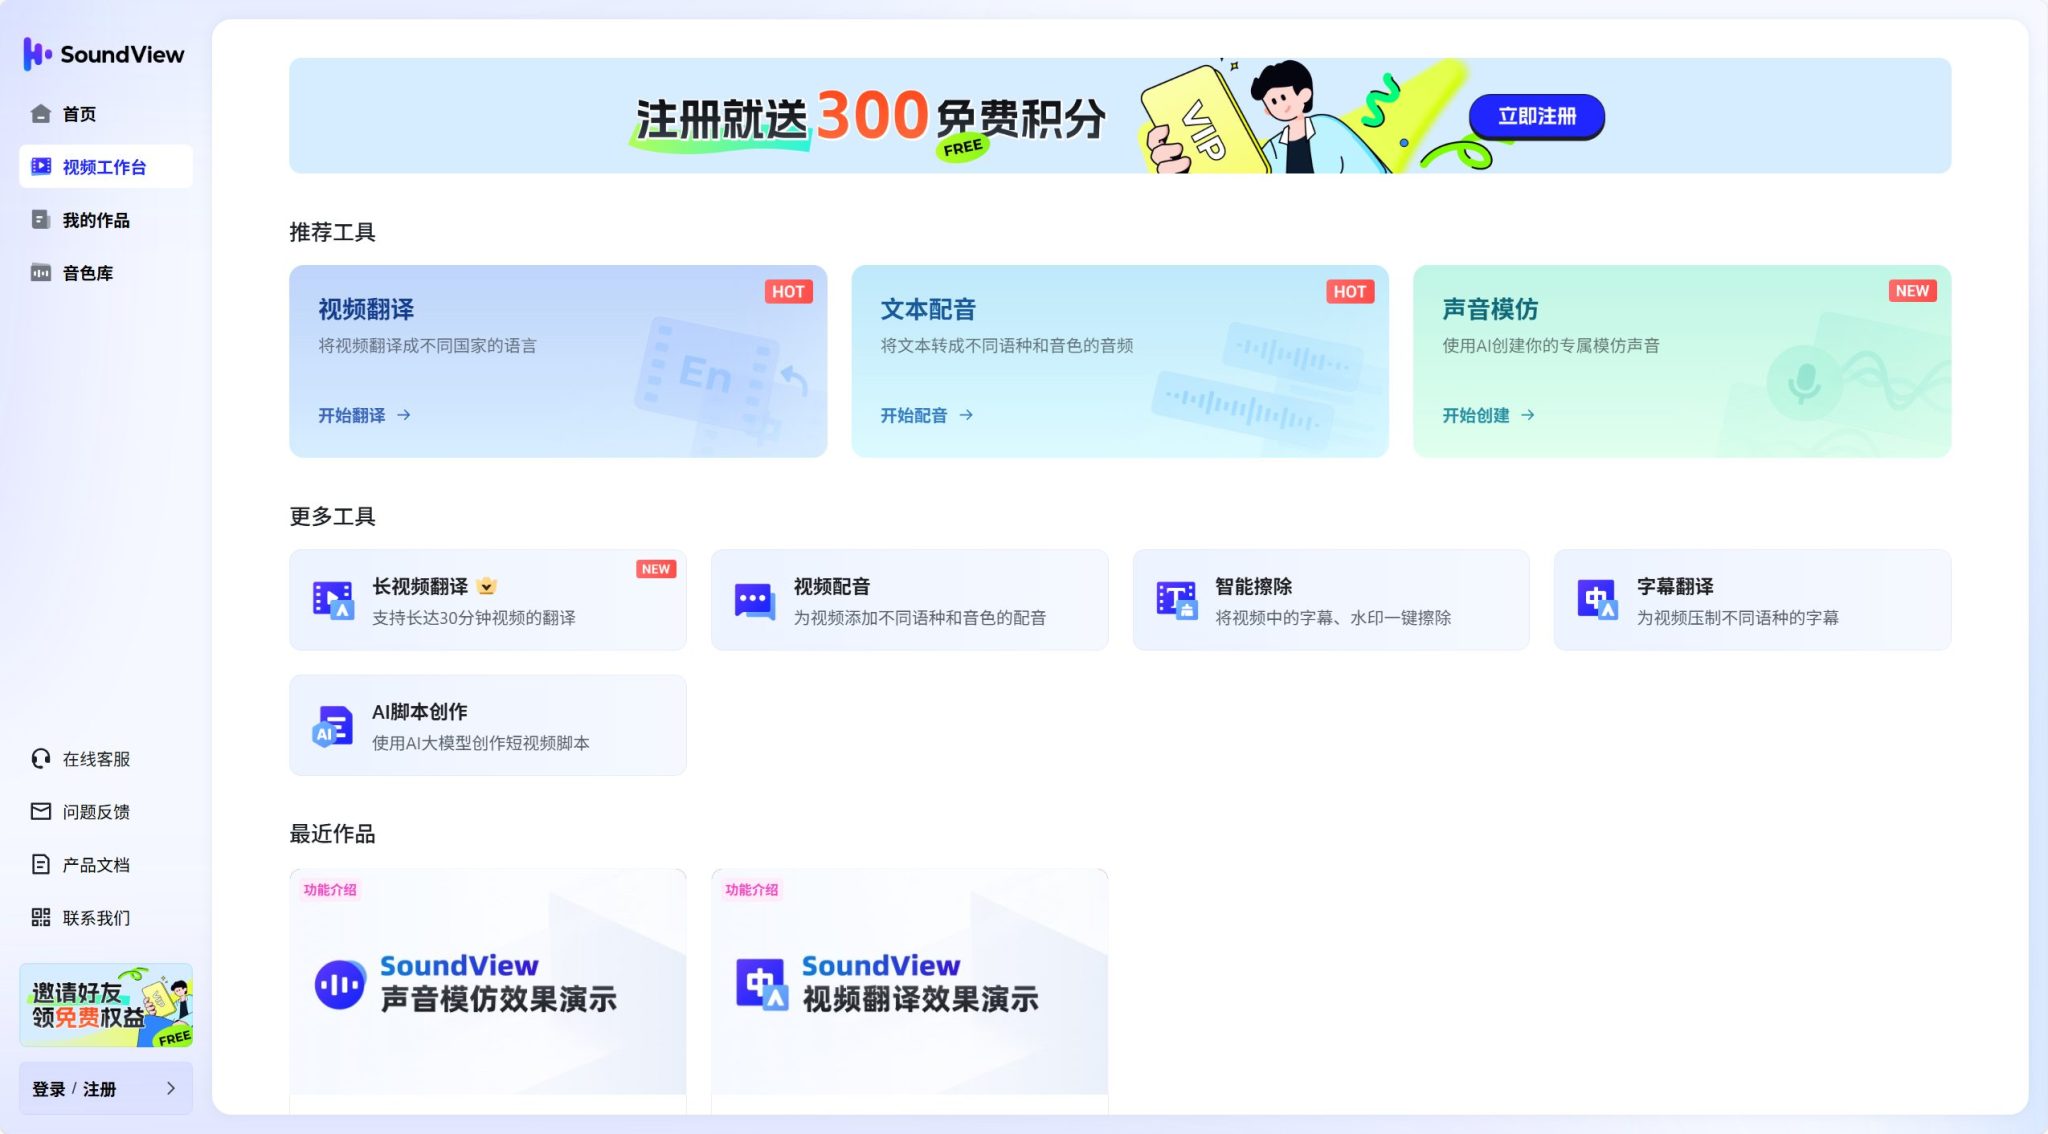Image resolution: width=2048 pixels, height=1134 pixels.
Task: Click the 智能擦除 eraser icon
Action: coord(1176,600)
